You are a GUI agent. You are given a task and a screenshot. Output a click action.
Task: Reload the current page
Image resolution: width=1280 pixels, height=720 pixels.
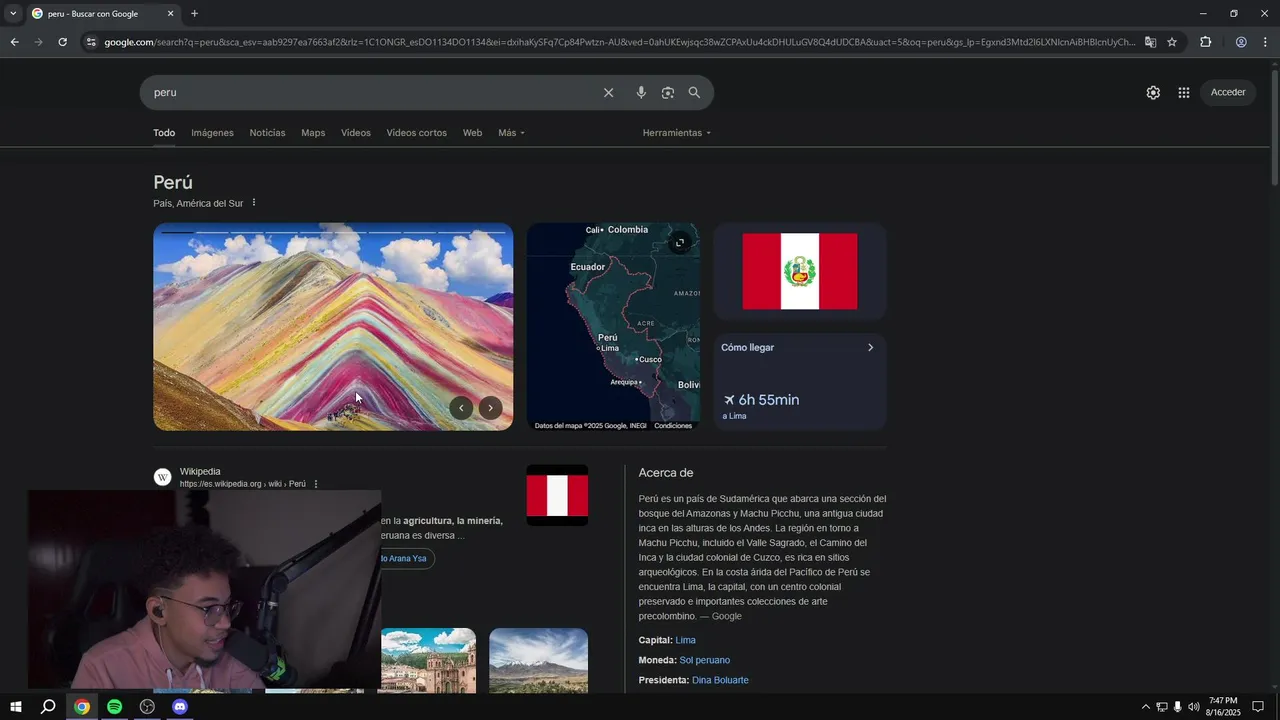click(x=62, y=42)
